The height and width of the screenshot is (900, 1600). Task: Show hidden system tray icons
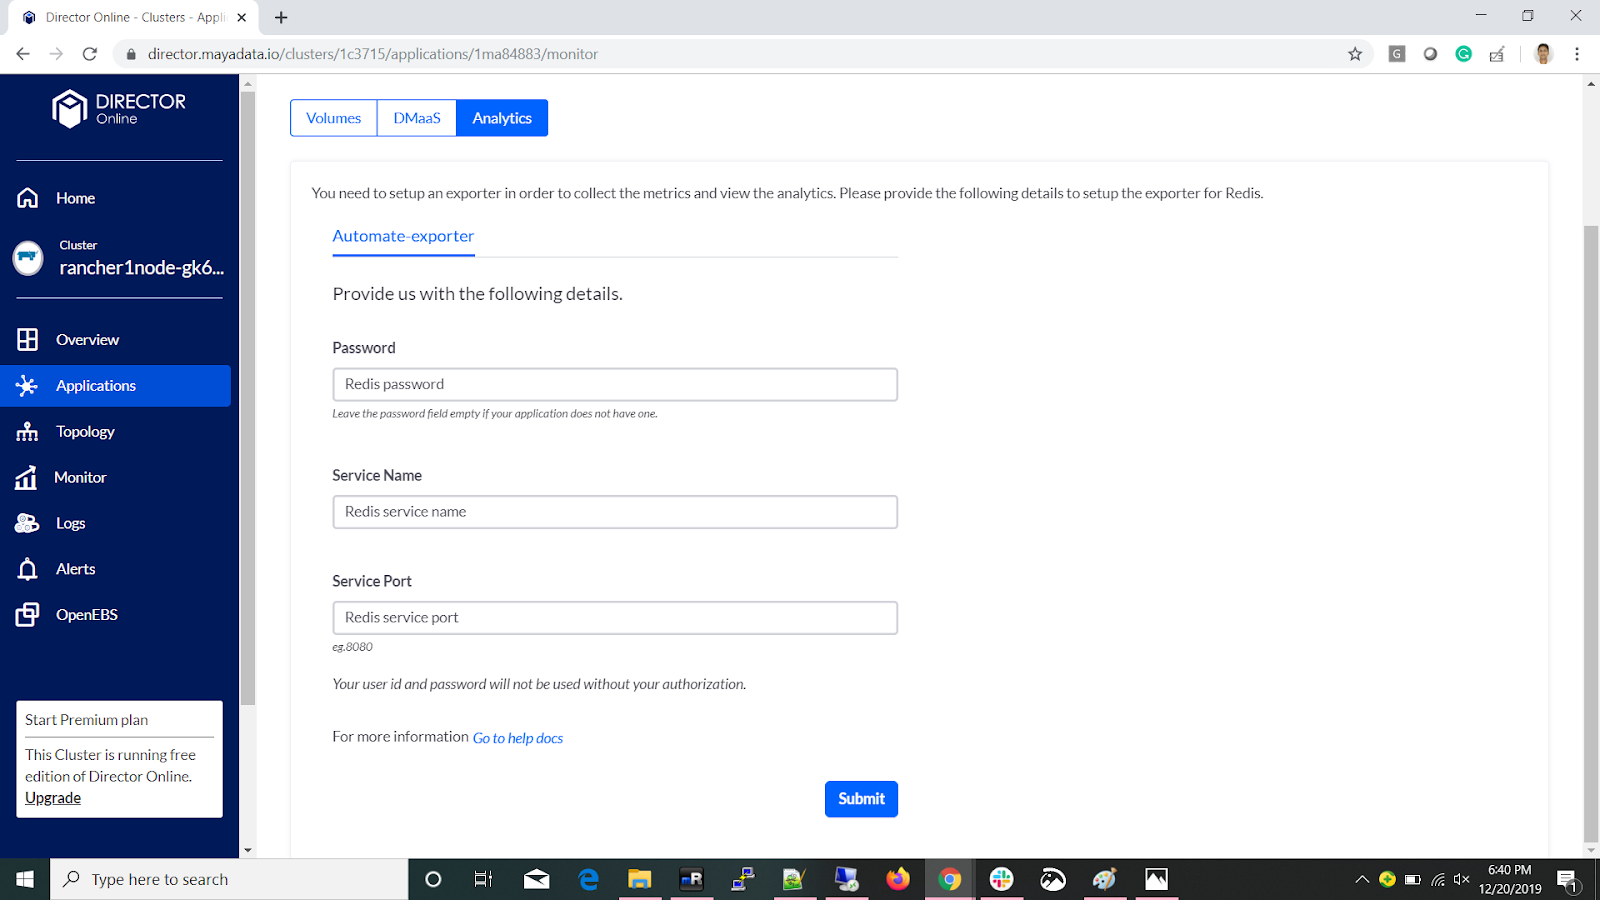(1362, 879)
